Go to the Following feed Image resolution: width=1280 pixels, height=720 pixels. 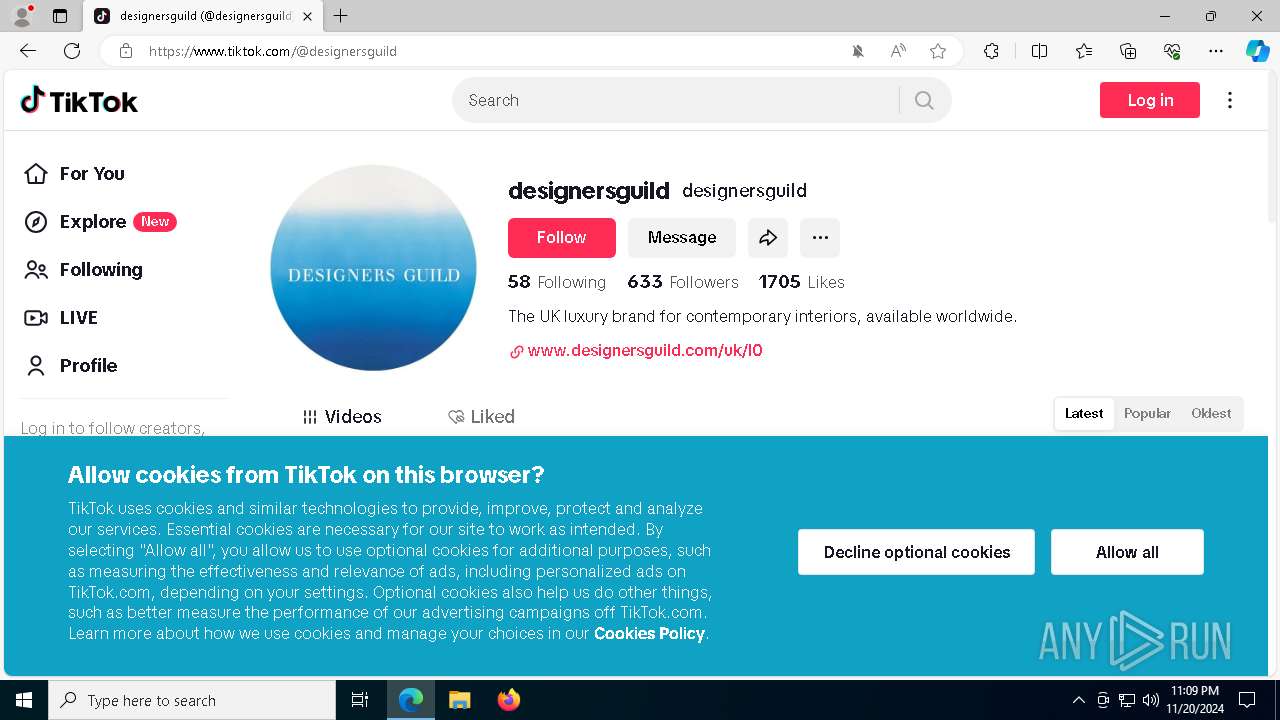click(83, 269)
